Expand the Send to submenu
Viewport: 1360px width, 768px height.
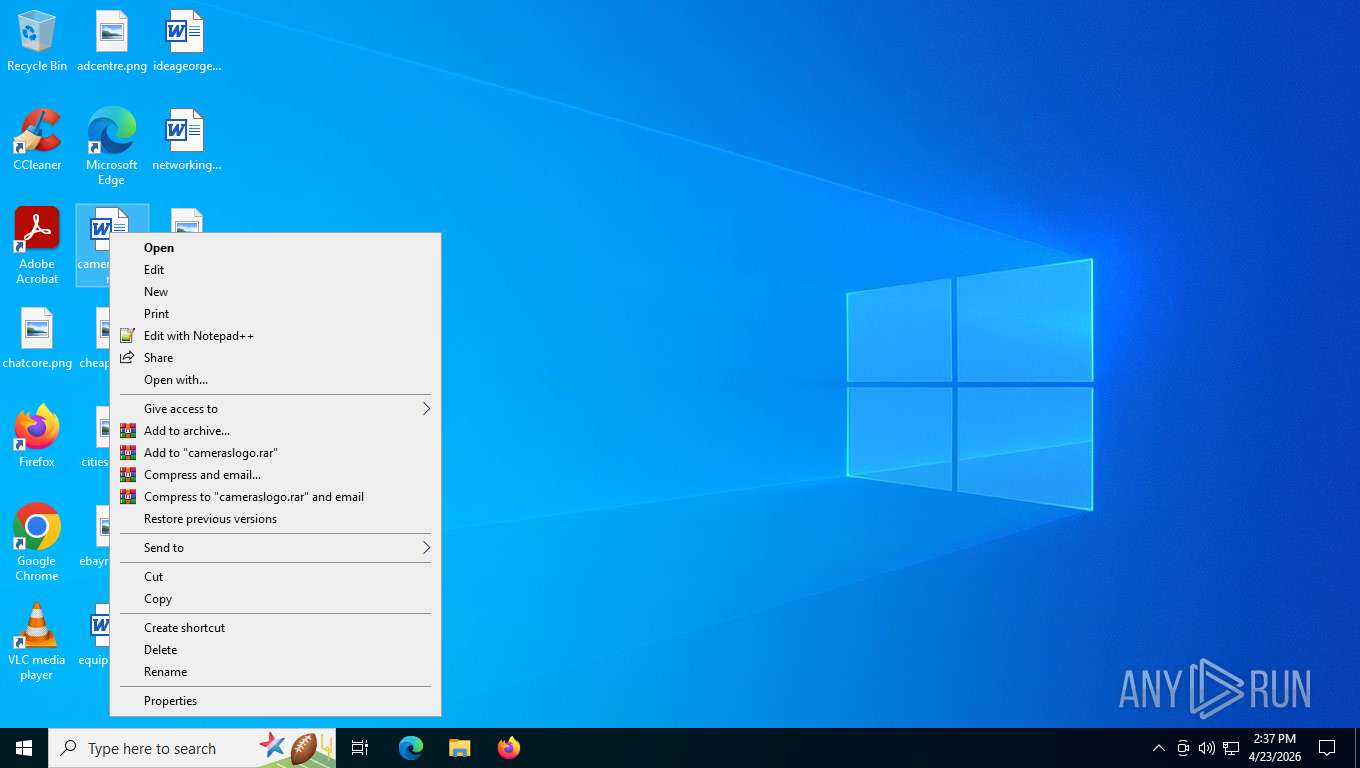click(275, 548)
